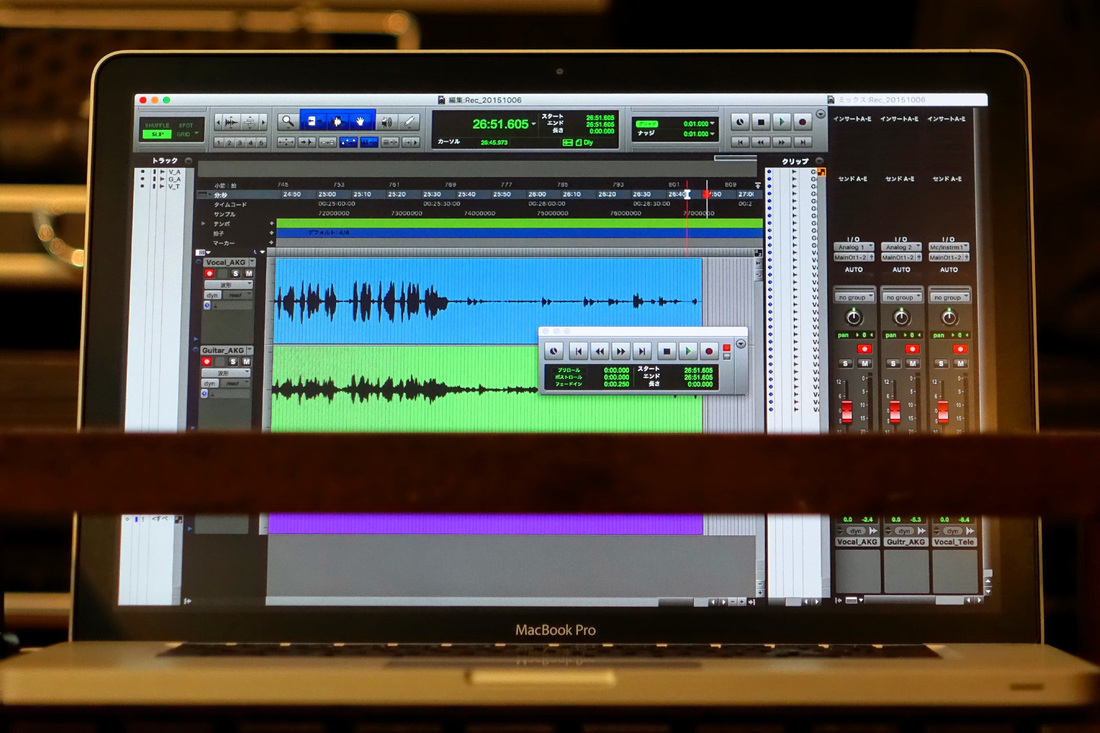Click Return to Zero in floating transport
This screenshot has height=733, width=1100.
(x=578, y=351)
